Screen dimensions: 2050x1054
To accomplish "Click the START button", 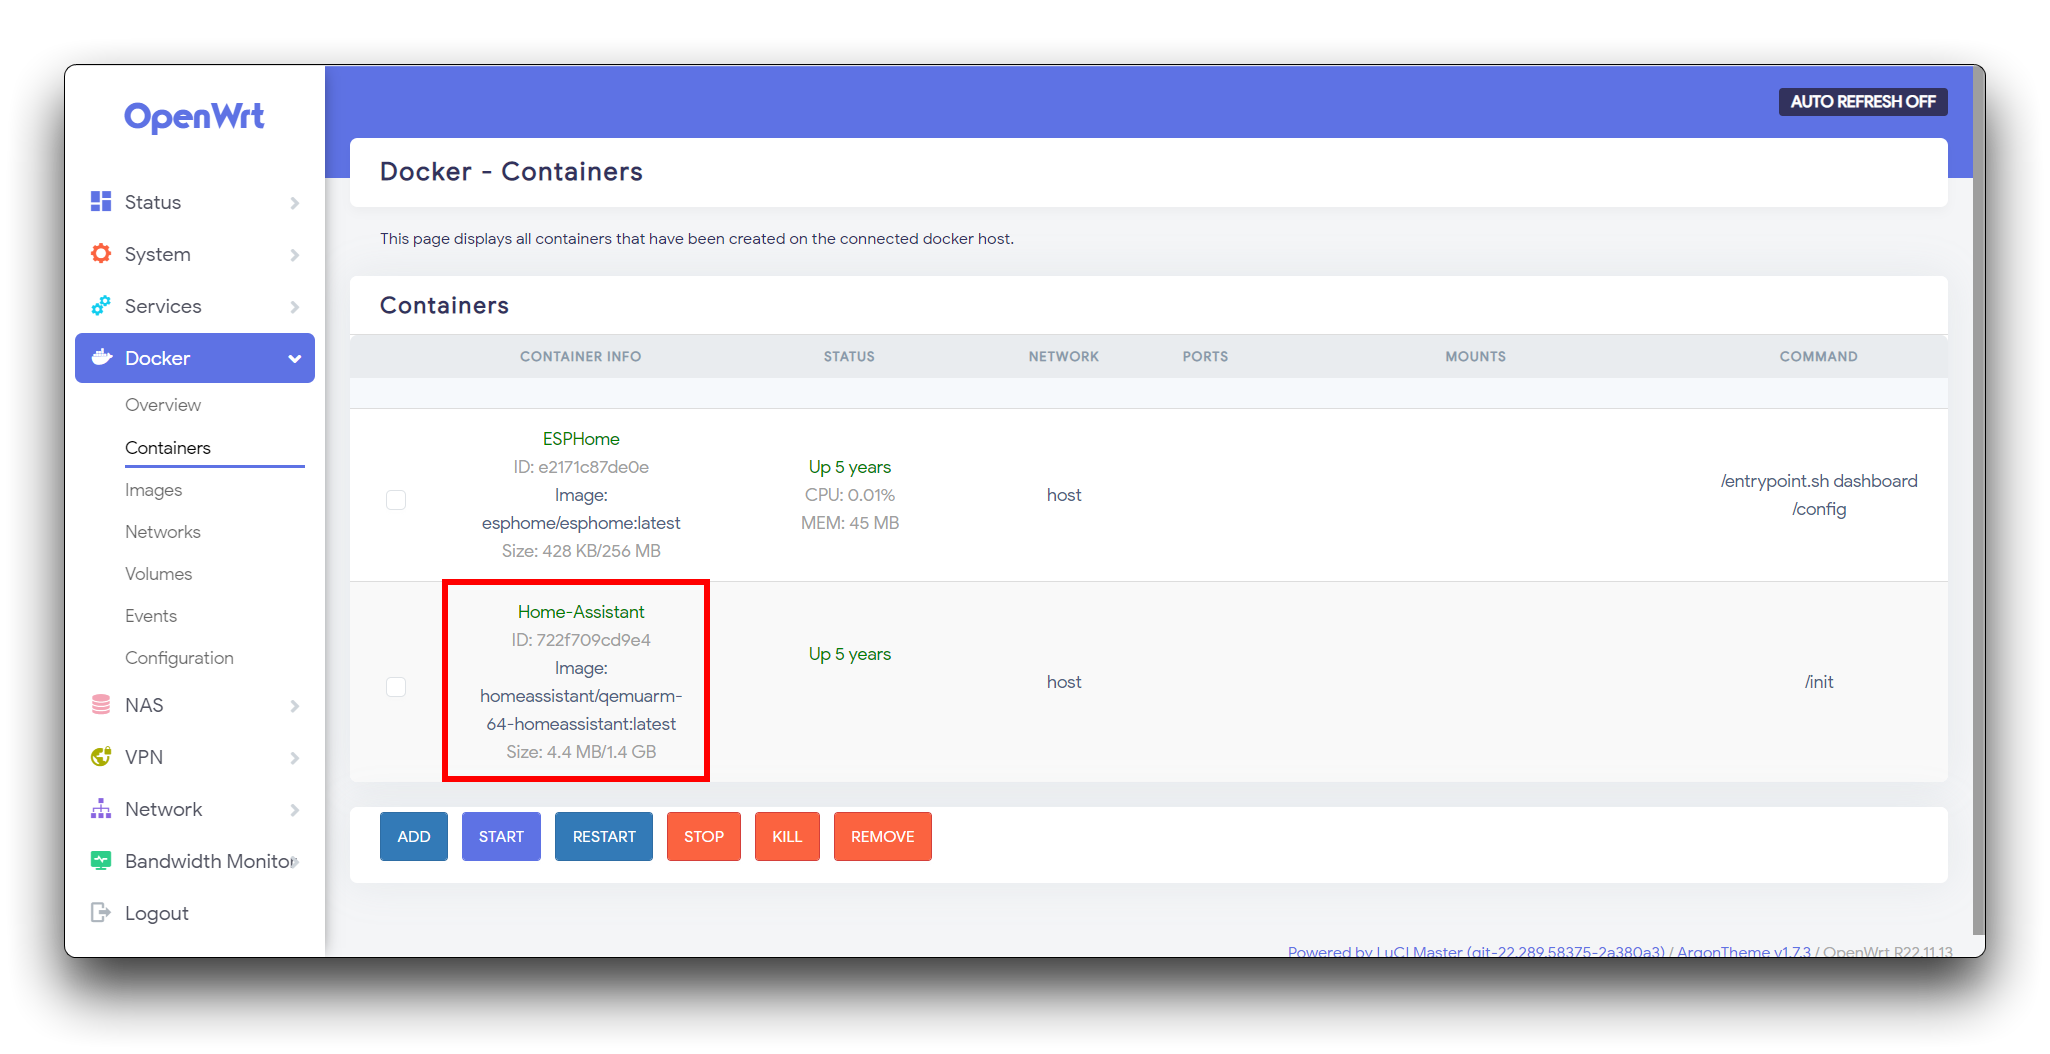I will click(x=501, y=836).
